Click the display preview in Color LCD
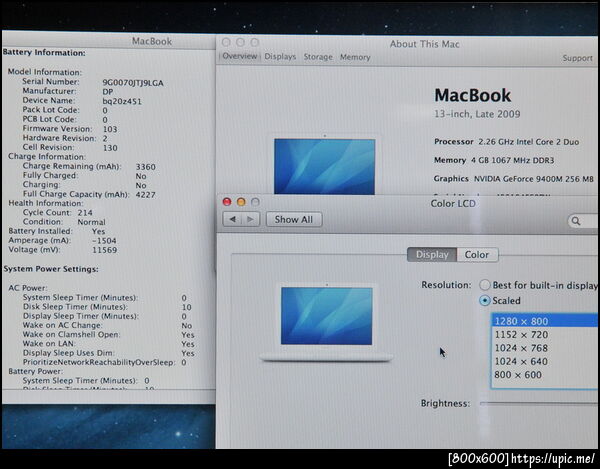 326,322
